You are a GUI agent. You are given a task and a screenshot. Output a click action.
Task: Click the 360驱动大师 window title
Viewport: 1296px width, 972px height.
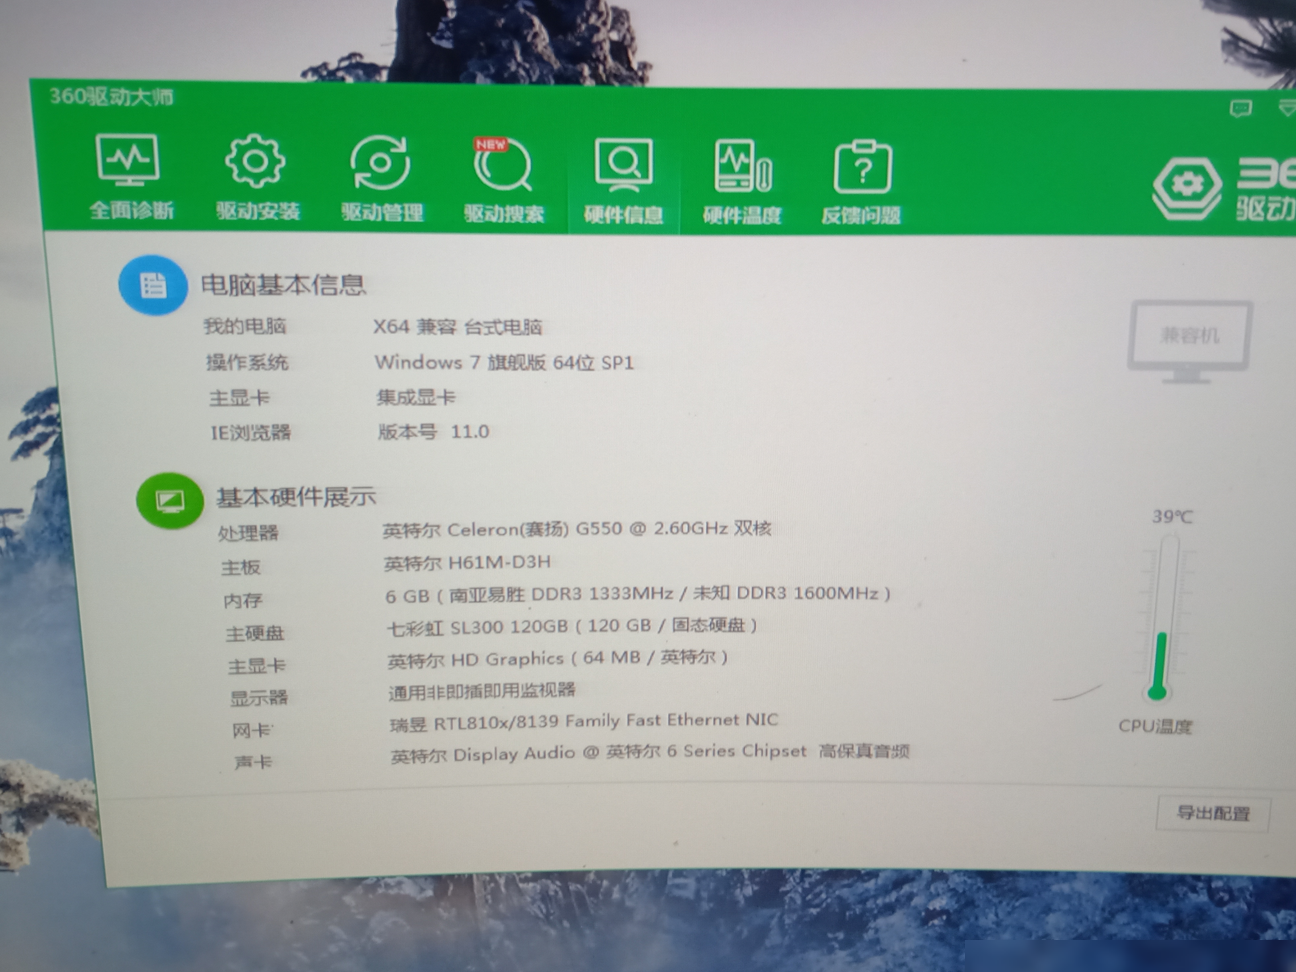tap(111, 97)
